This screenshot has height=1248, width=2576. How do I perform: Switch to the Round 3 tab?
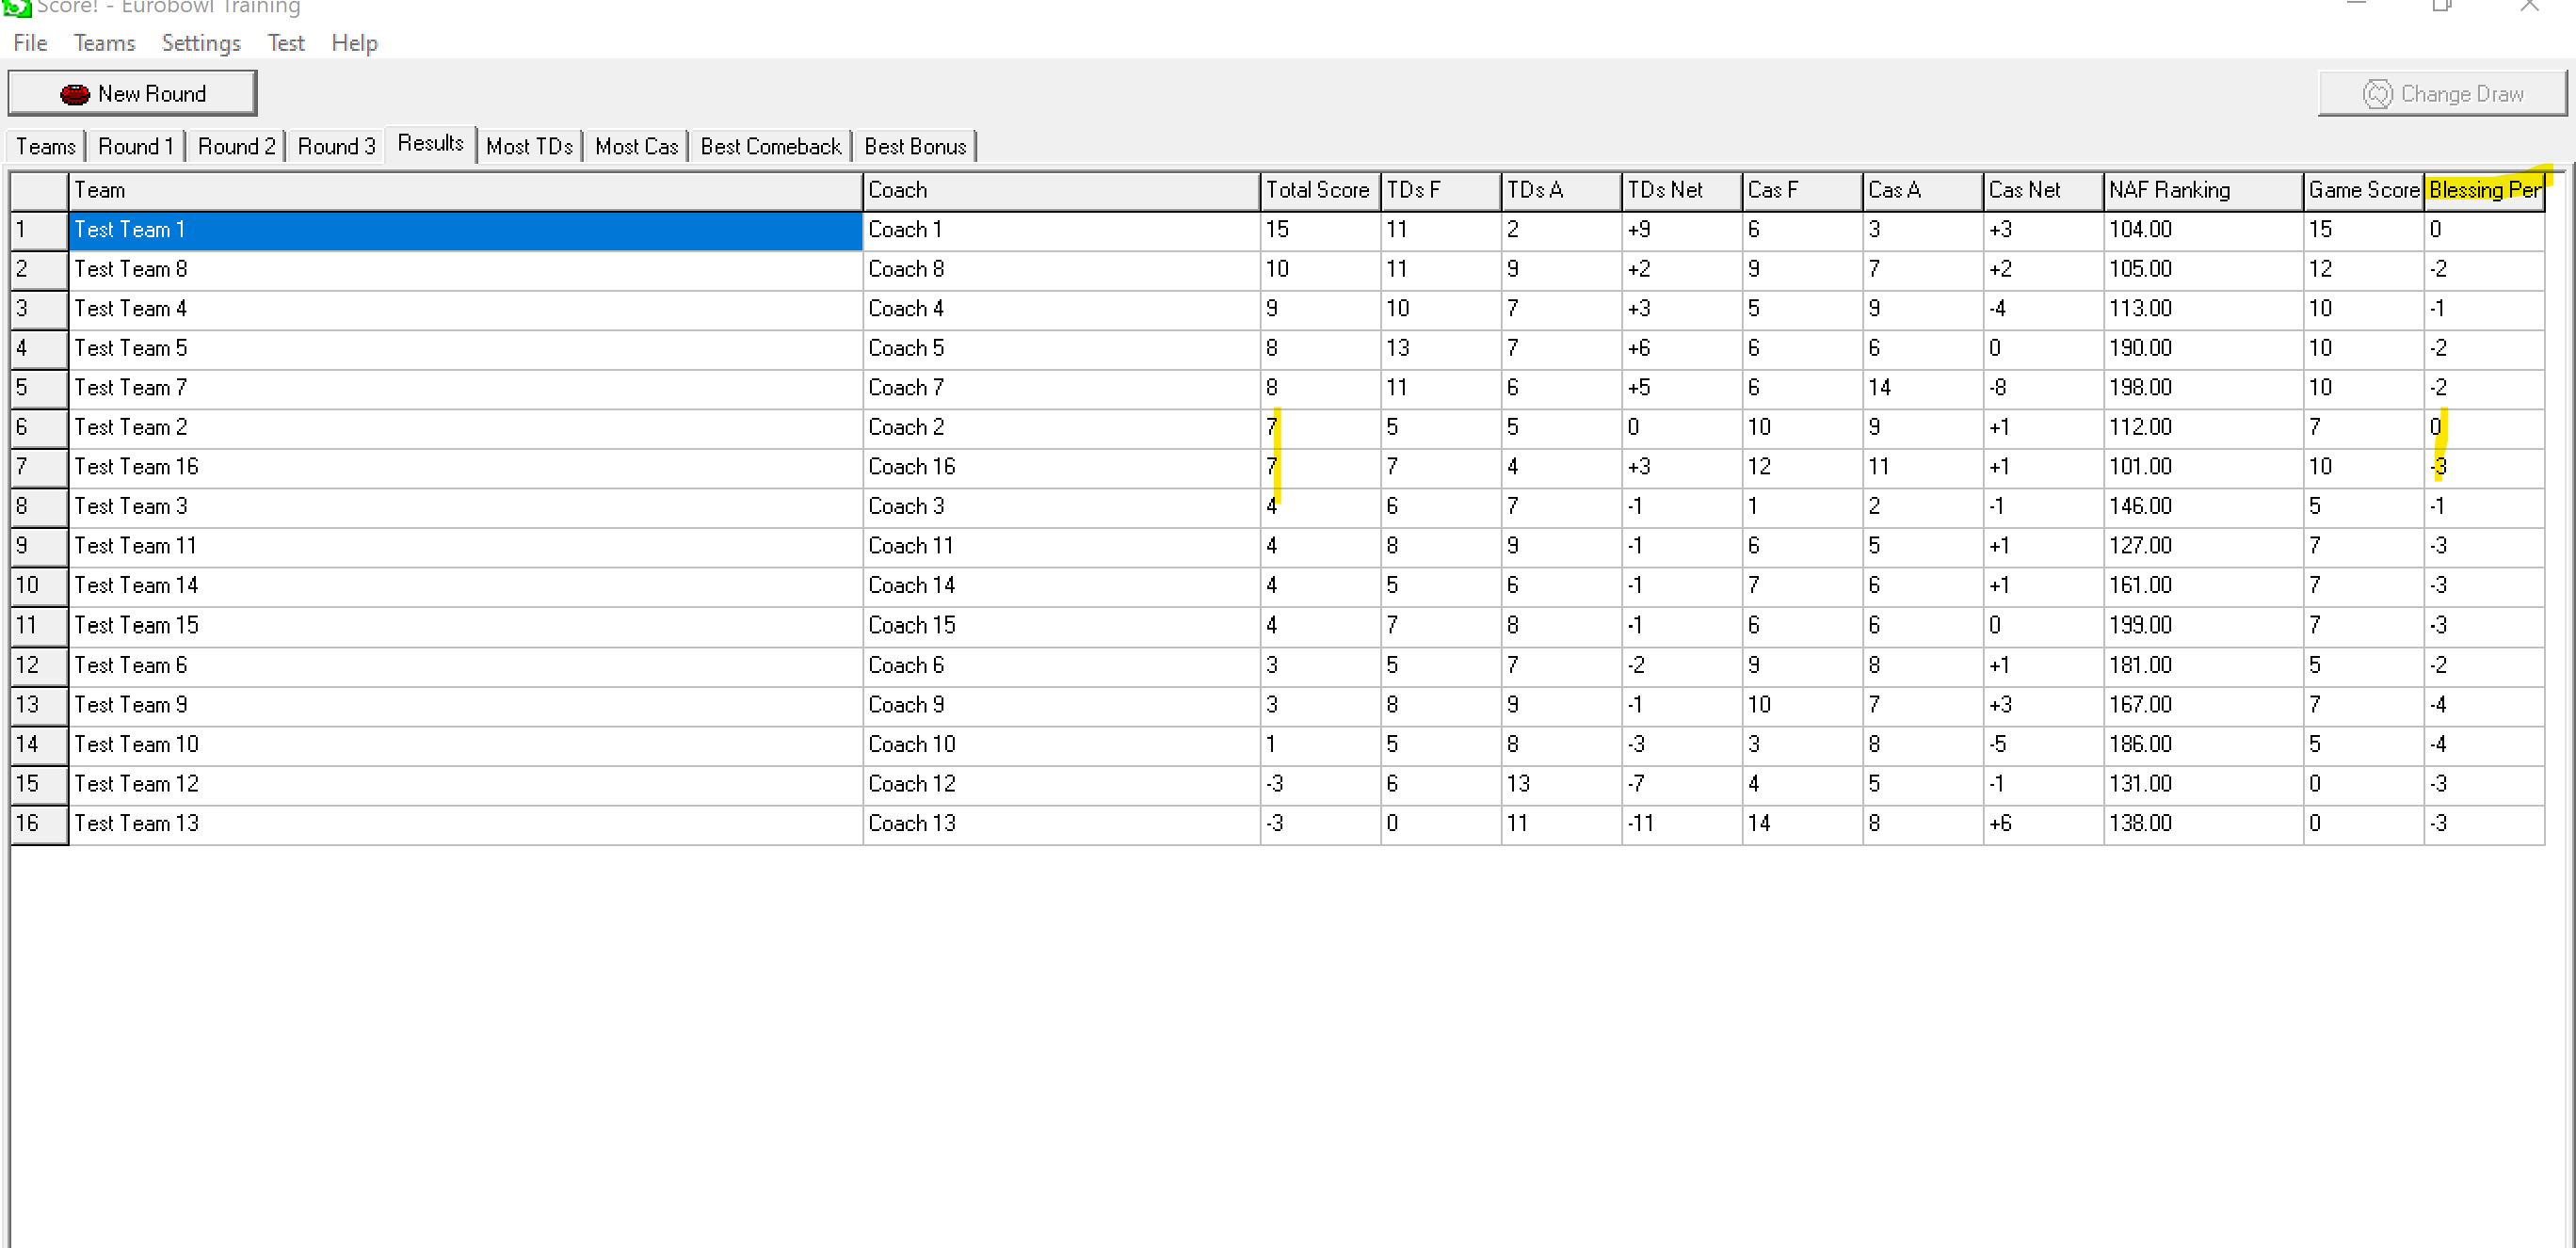(x=336, y=146)
